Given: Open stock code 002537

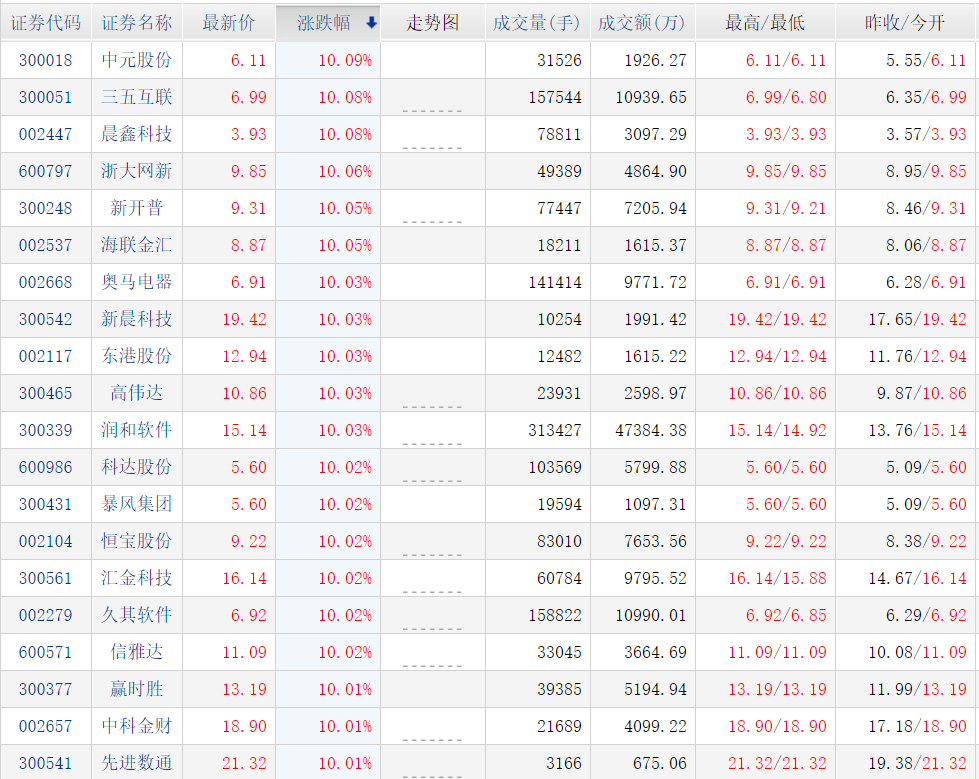Looking at the screenshot, I should coord(46,245).
